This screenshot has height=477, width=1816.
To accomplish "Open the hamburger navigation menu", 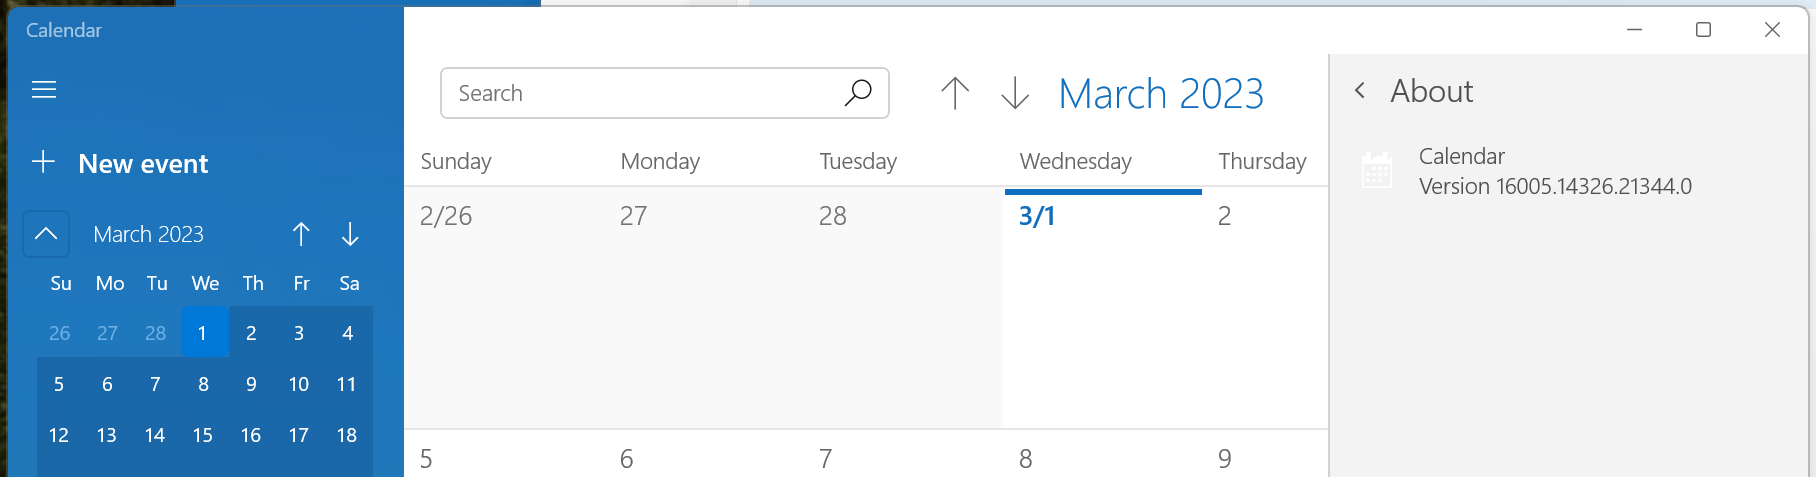I will click(x=44, y=90).
